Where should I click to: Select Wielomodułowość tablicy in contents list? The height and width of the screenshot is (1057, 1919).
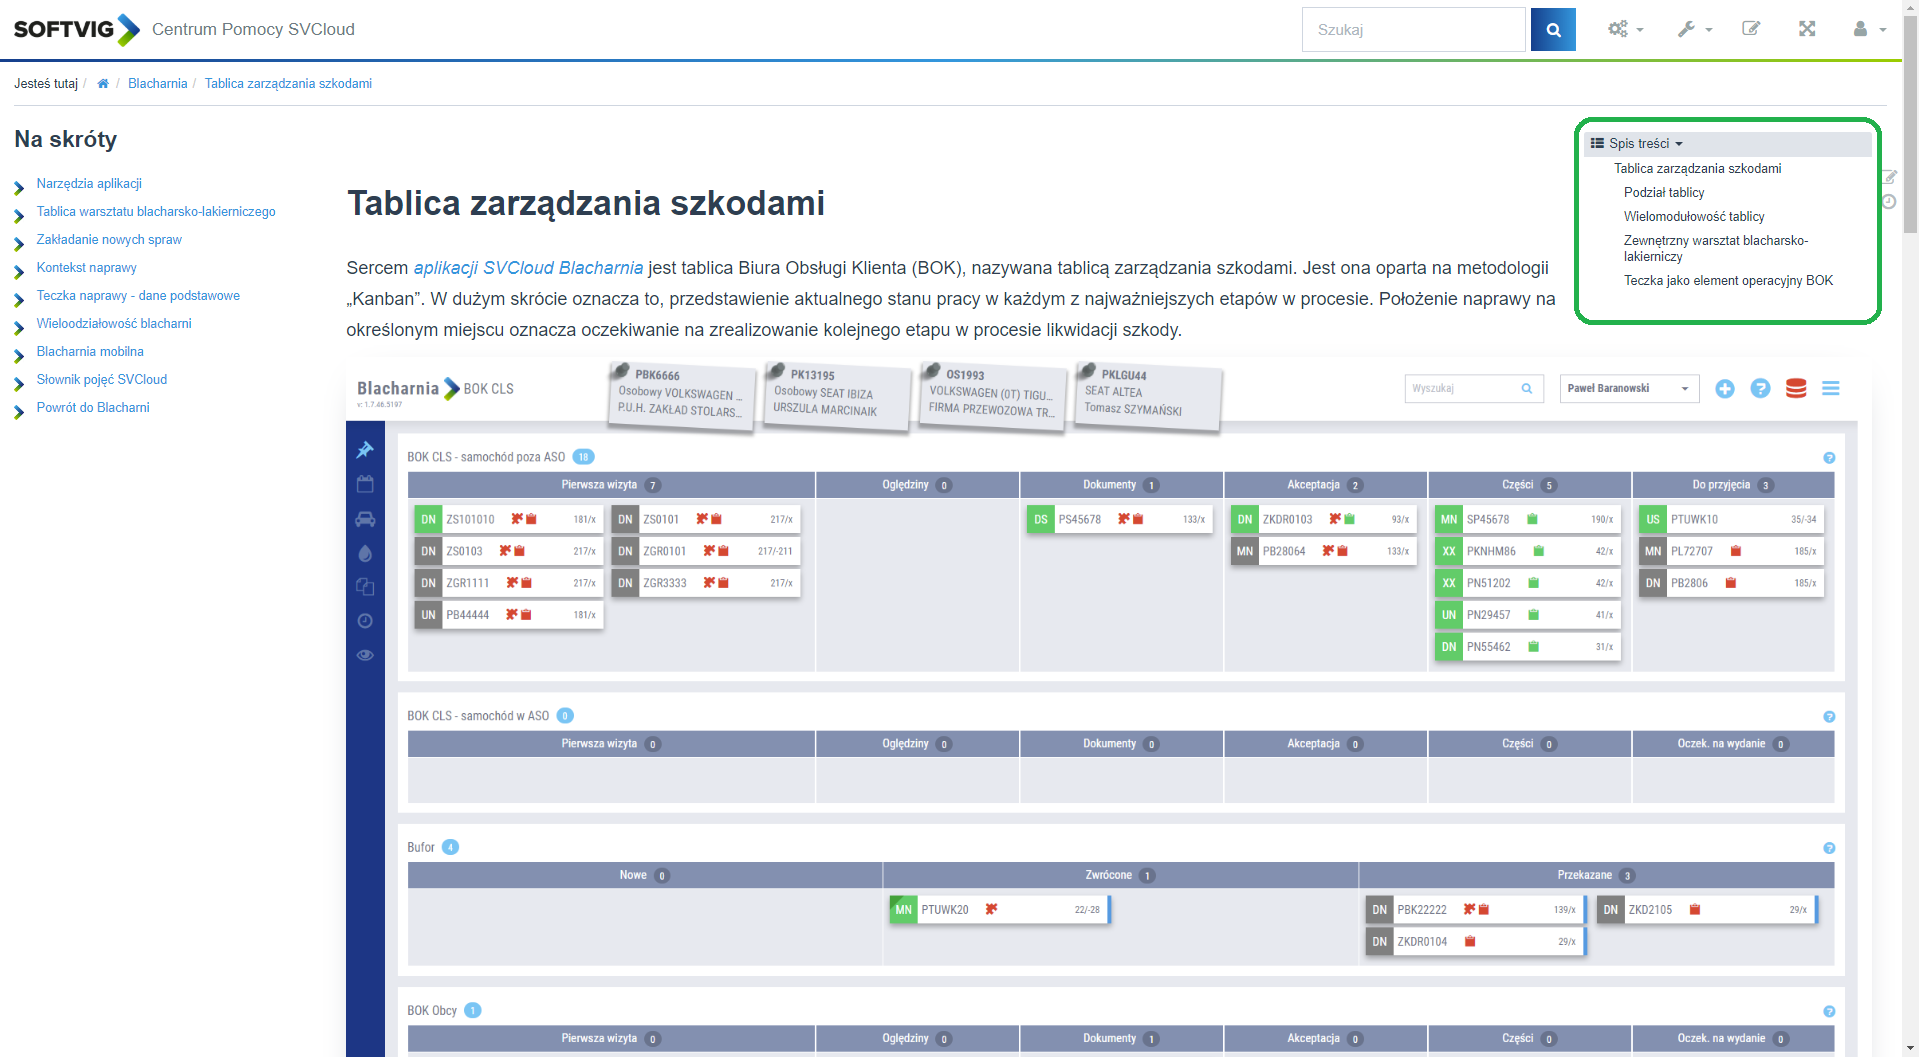(x=1693, y=217)
